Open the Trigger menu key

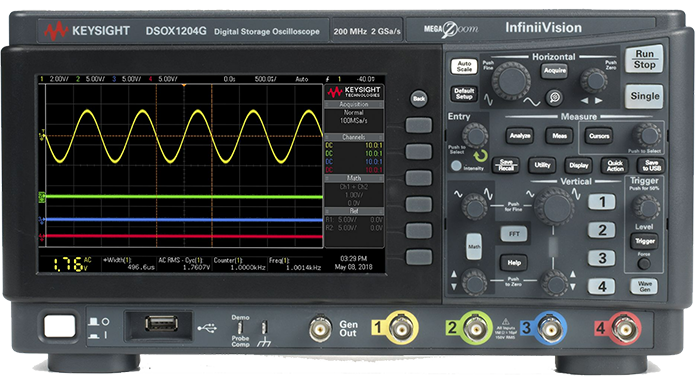click(x=644, y=241)
